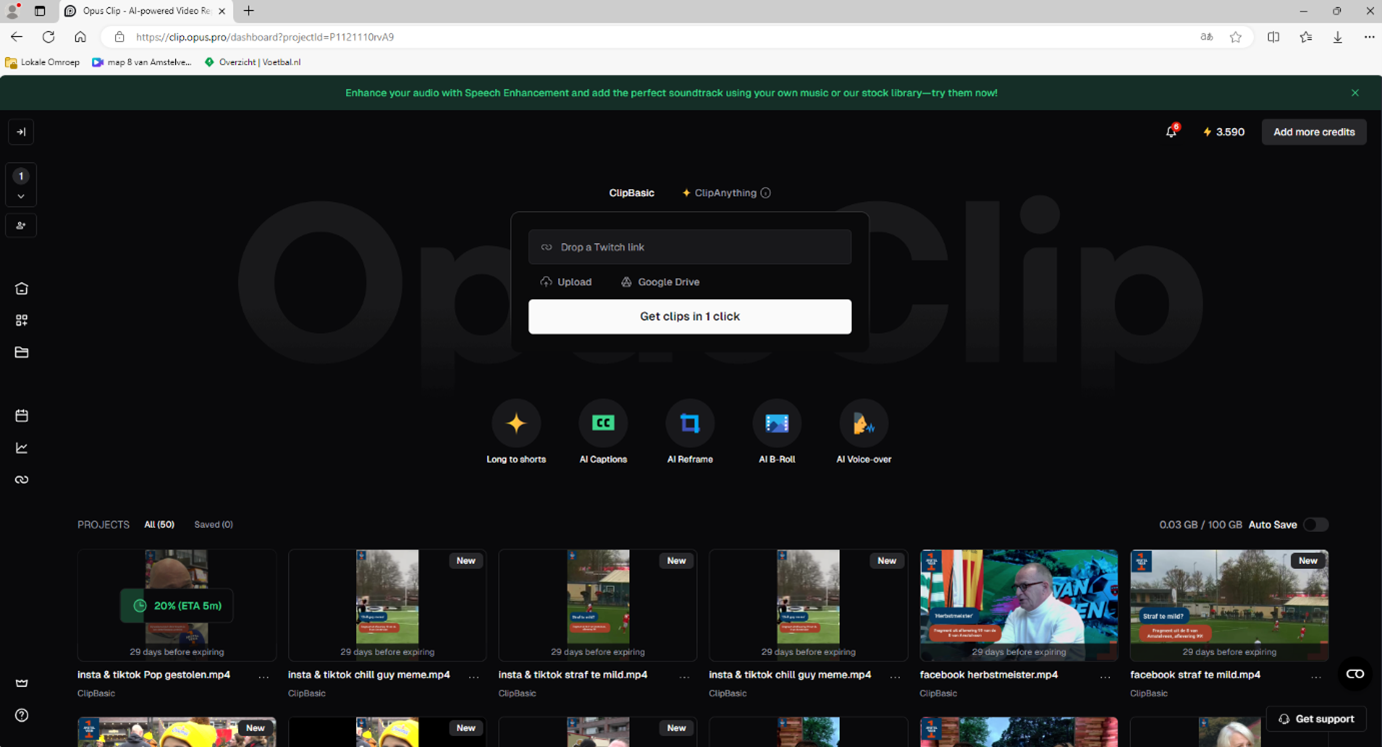Open the workspace switcher numbered 1
Viewport: 1382px width, 747px height.
point(21,185)
